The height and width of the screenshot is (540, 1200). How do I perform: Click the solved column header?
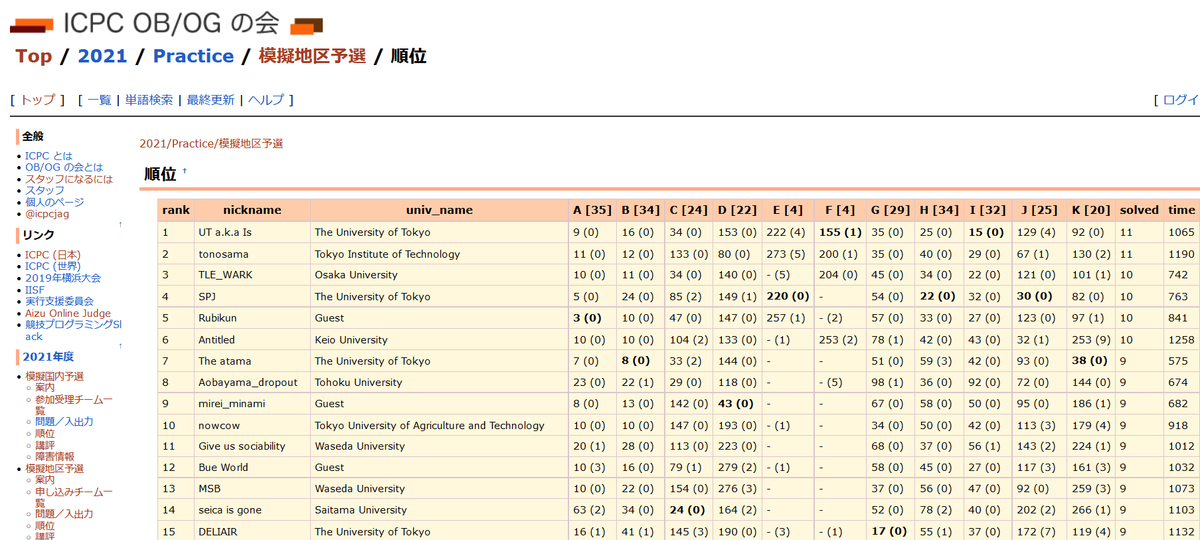1139,210
